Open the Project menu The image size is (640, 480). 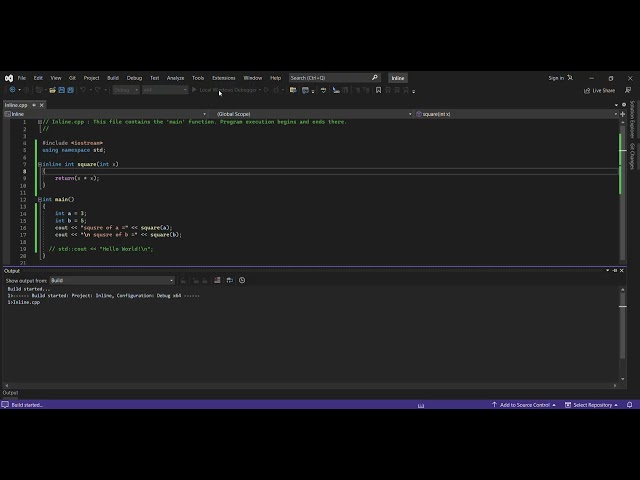tap(91, 78)
